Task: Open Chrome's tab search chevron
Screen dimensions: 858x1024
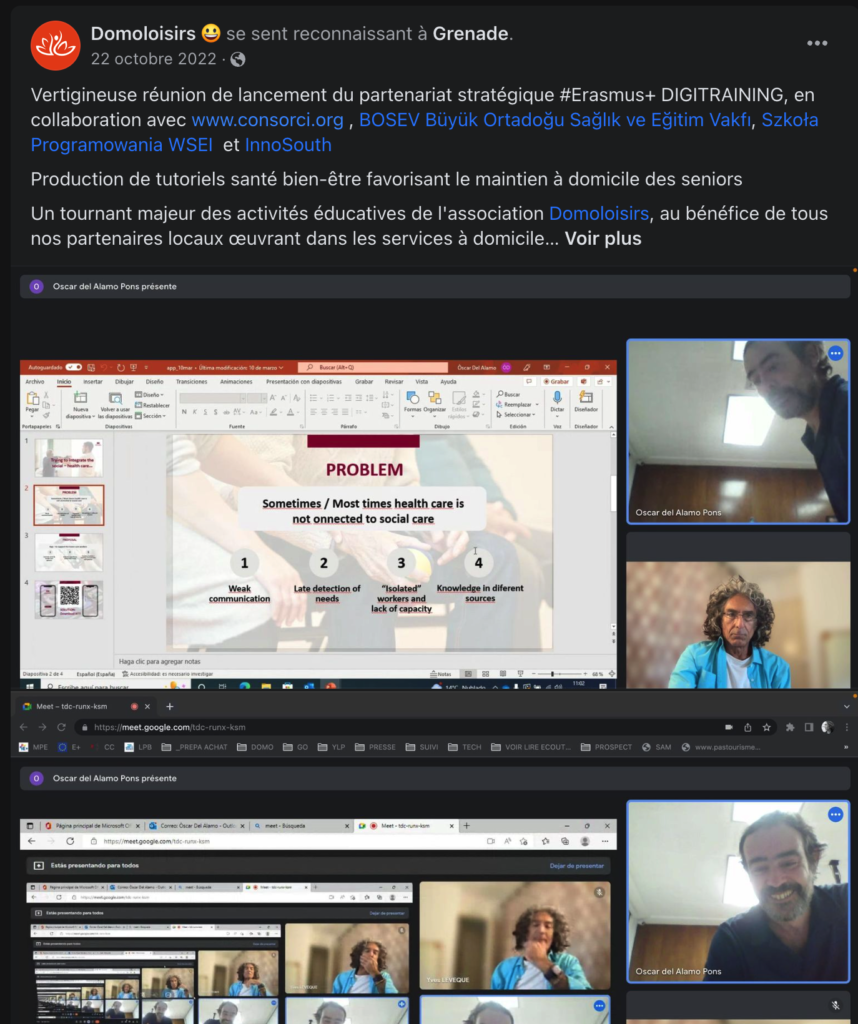Action: 846,707
